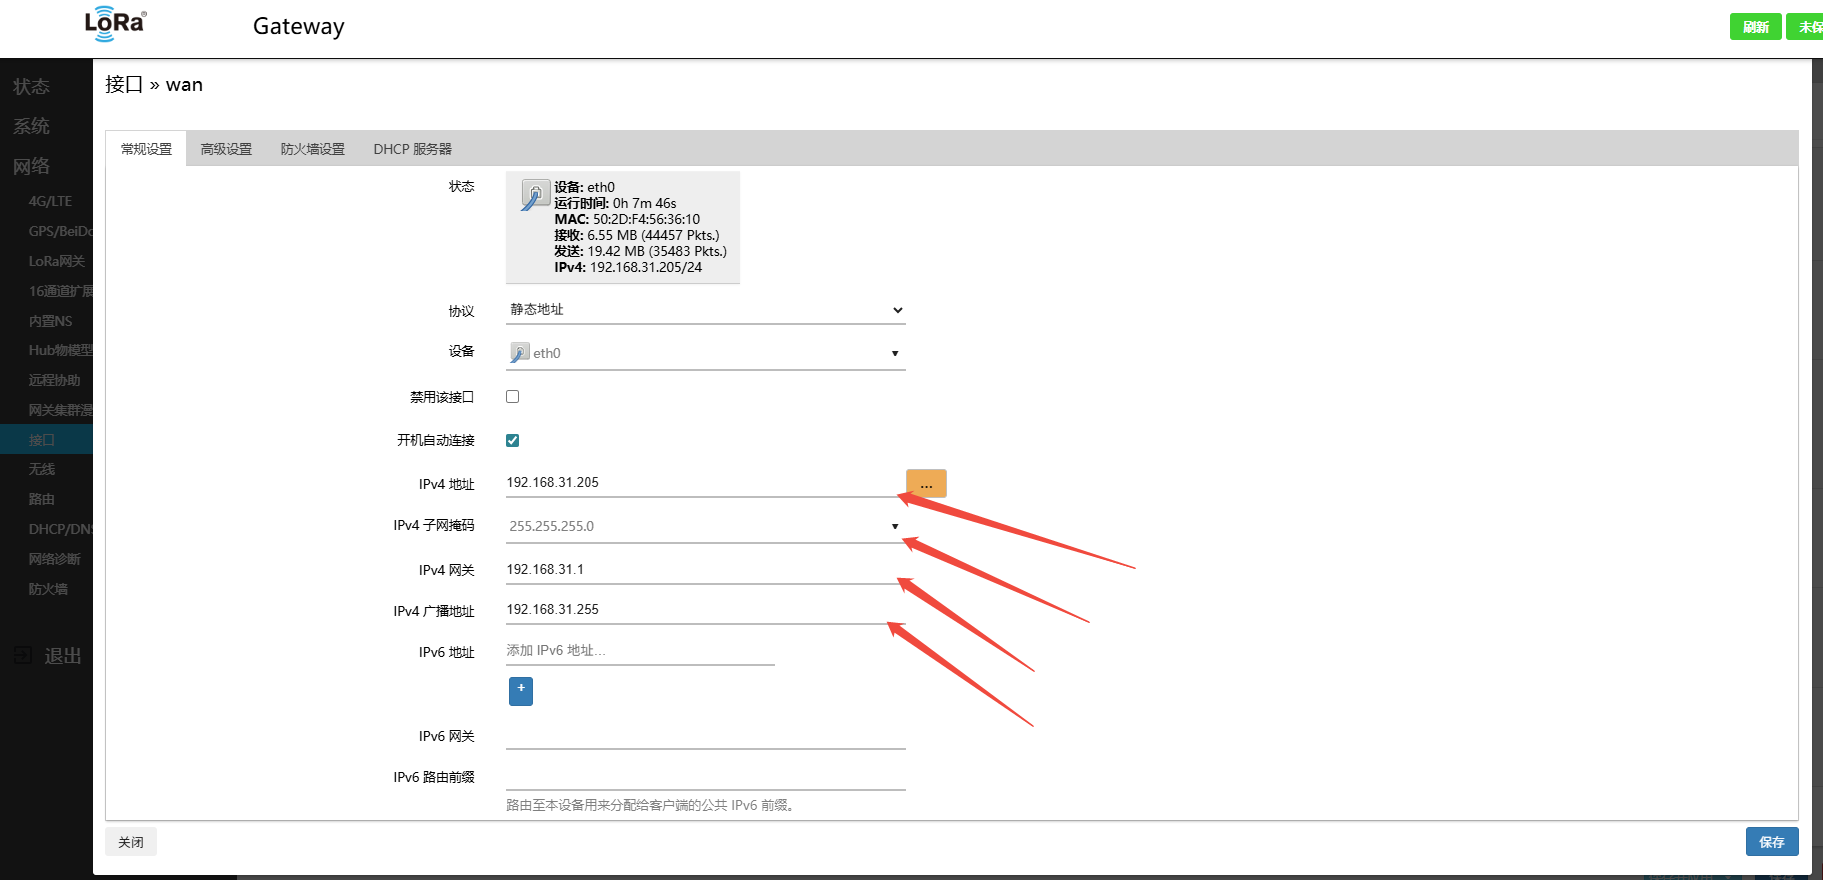Click the 关闭 button
This screenshot has height=880, width=1823.
(x=131, y=842)
